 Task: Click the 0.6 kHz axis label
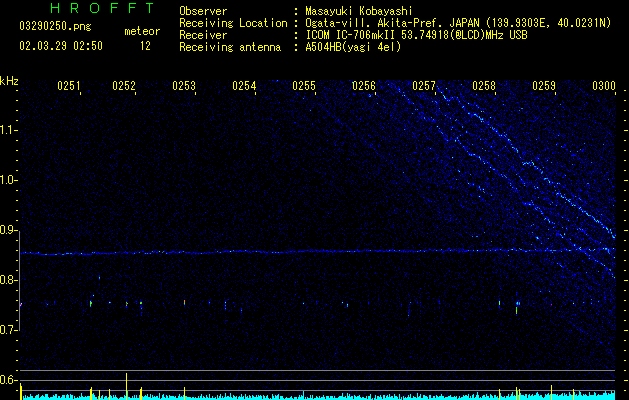(8, 380)
